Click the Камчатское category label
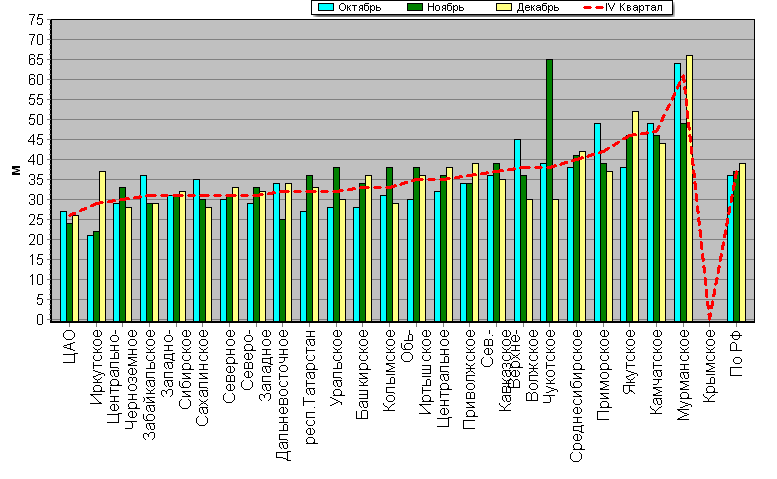The width and height of the screenshot is (777, 479). 656,372
